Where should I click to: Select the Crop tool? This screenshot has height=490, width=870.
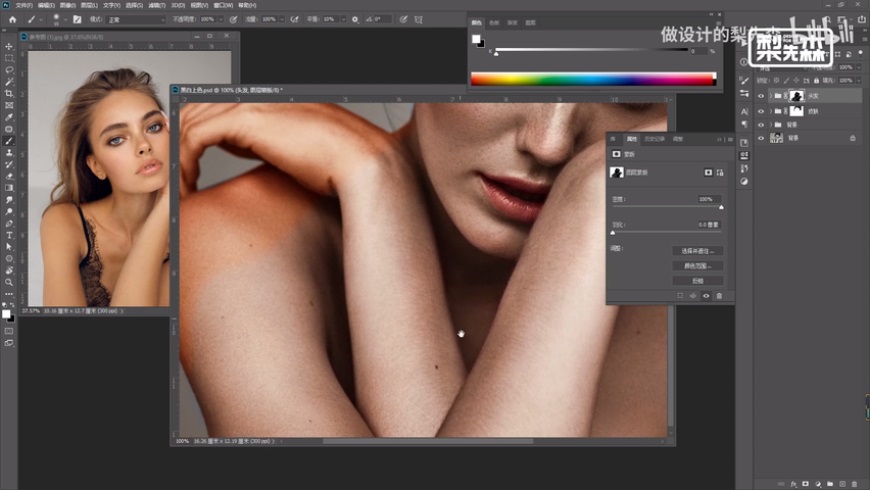(x=9, y=93)
